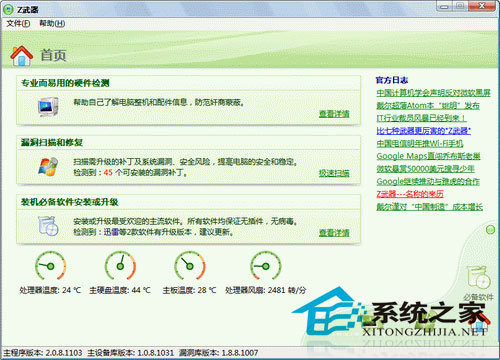Open the 帮助(H) menu
500x360 pixels.
point(52,23)
